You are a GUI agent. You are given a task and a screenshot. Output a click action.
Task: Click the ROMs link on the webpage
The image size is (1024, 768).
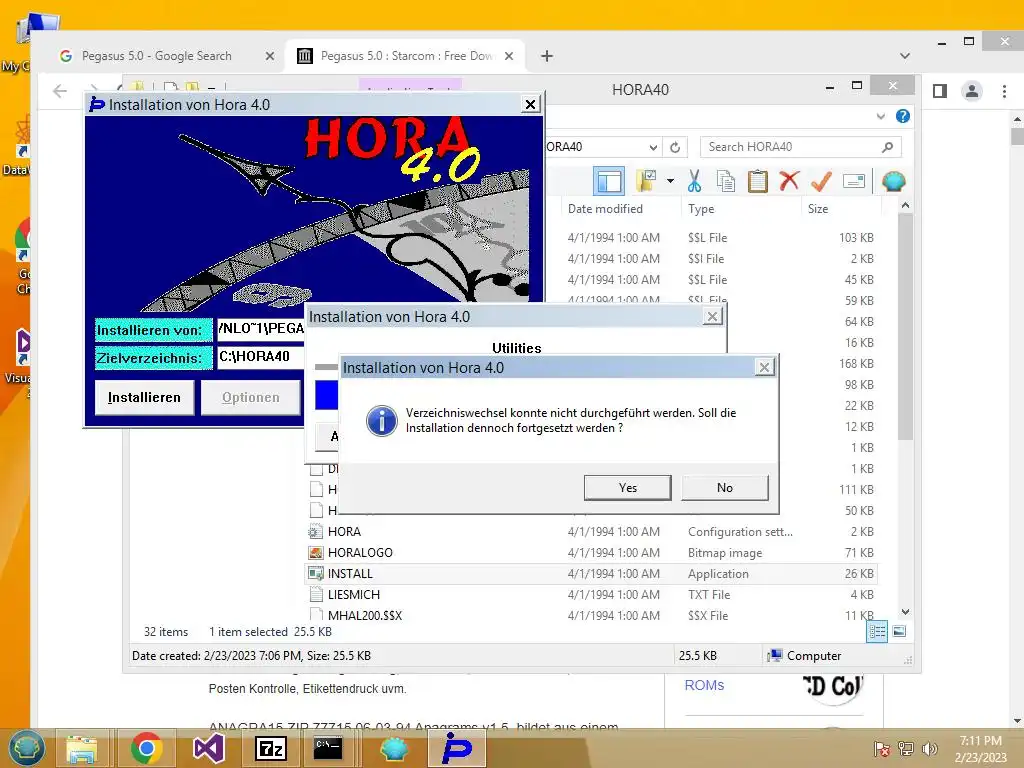coord(704,685)
